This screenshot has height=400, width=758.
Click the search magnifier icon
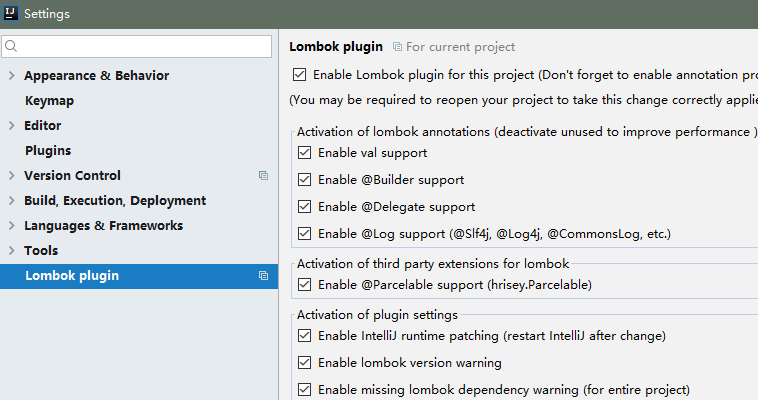[x=11, y=47]
